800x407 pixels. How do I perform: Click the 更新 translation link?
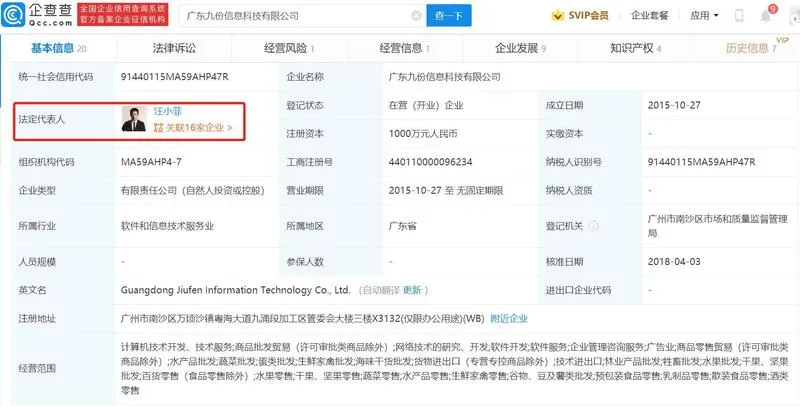(x=412, y=290)
